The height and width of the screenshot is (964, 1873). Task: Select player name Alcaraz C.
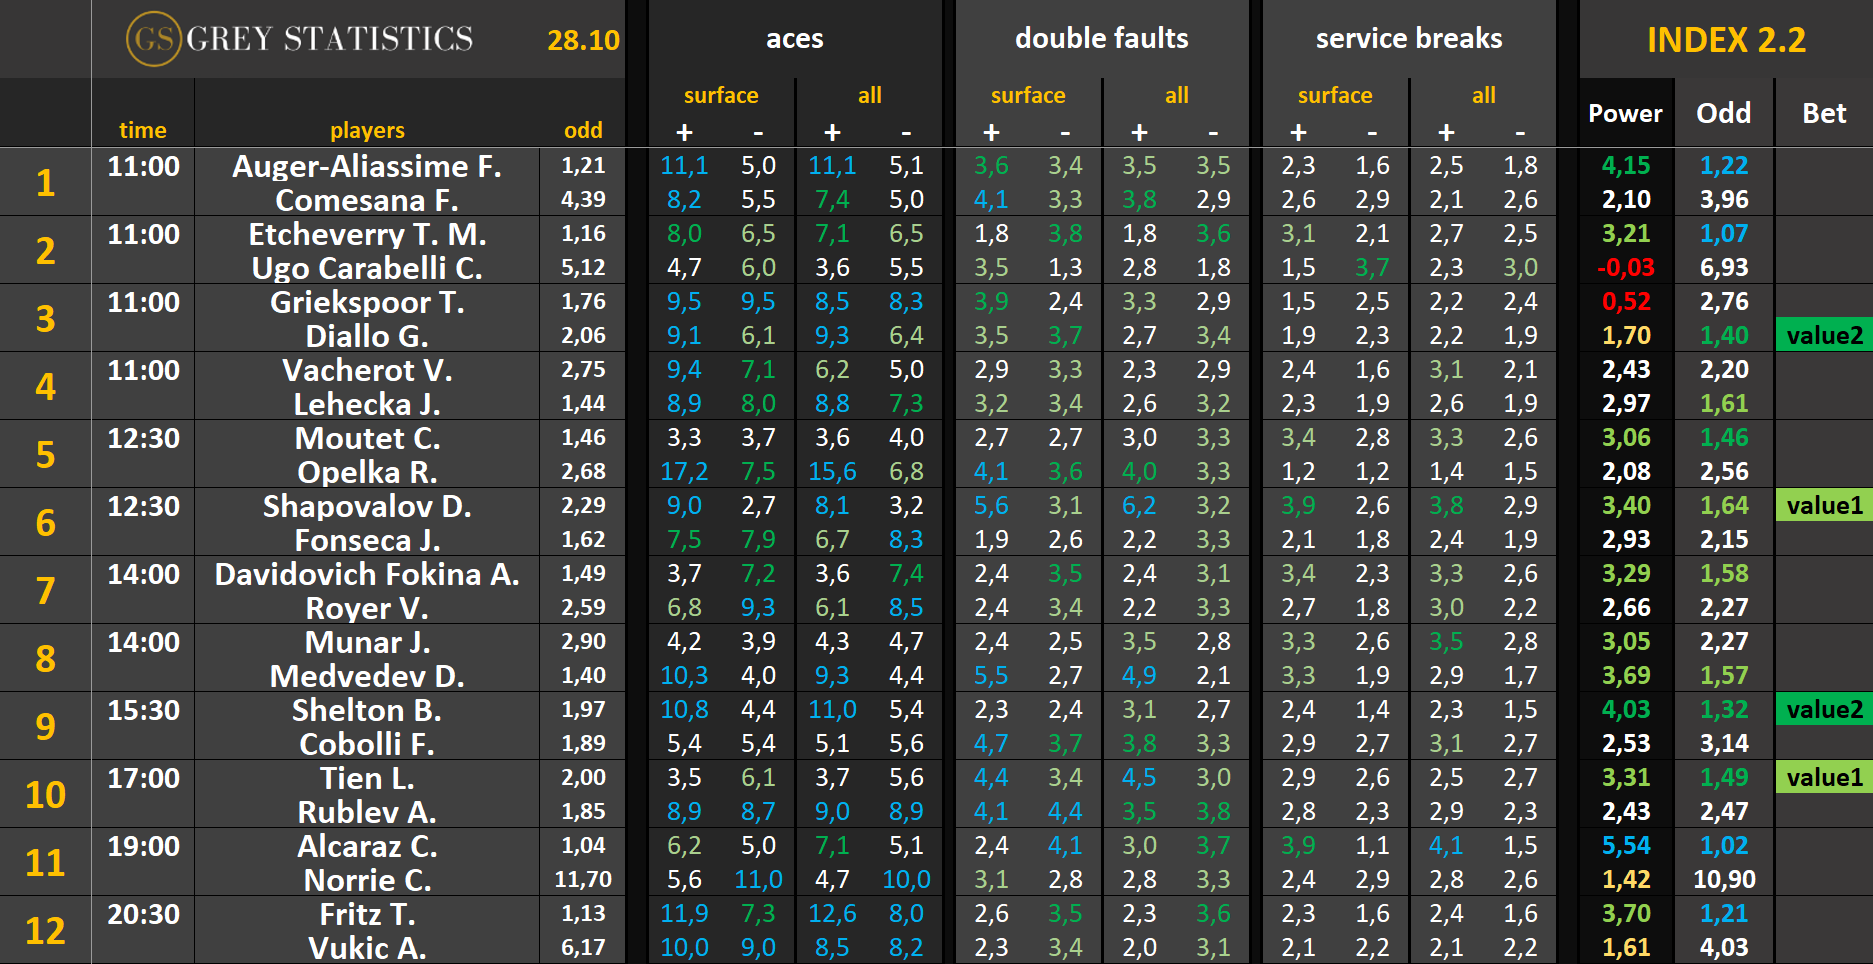click(x=367, y=846)
